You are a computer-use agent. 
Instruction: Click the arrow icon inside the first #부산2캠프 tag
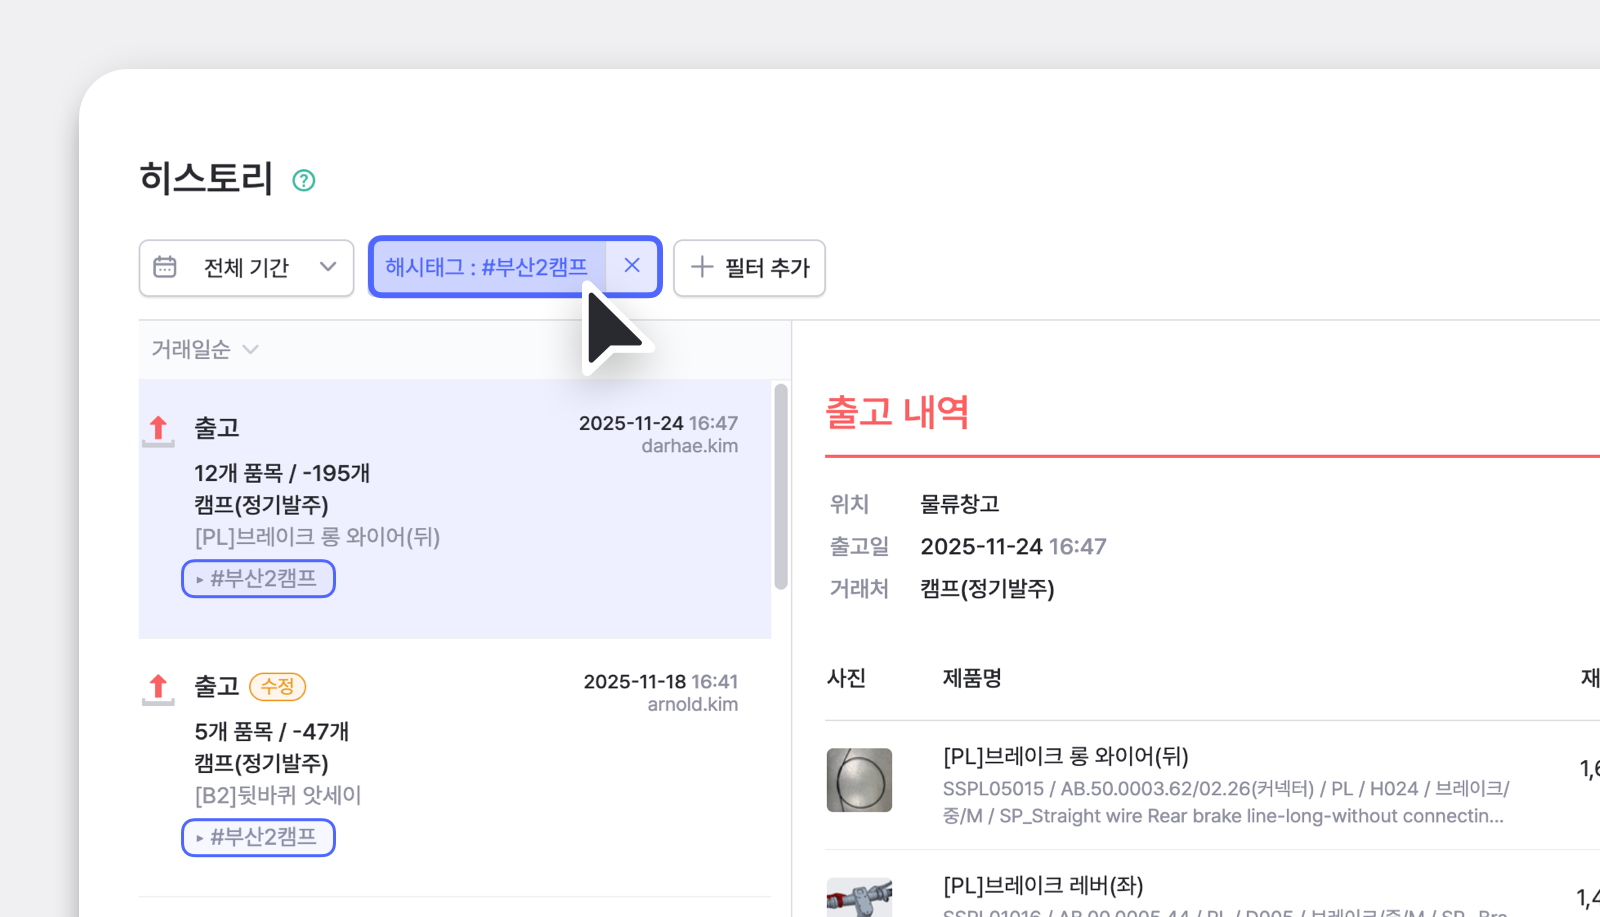[198, 579]
